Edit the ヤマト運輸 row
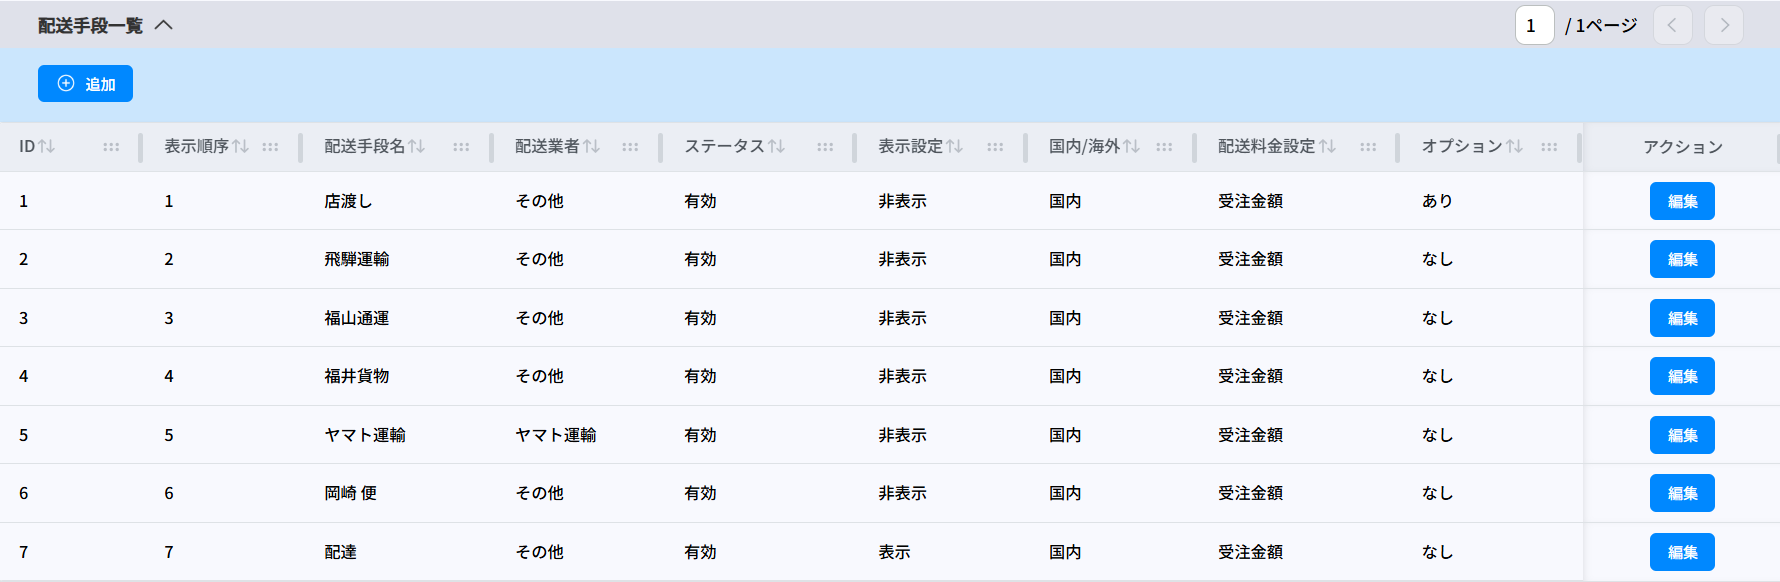Image resolution: width=1780 pixels, height=582 pixels. pyautogui.click(x=1682, y=435)
